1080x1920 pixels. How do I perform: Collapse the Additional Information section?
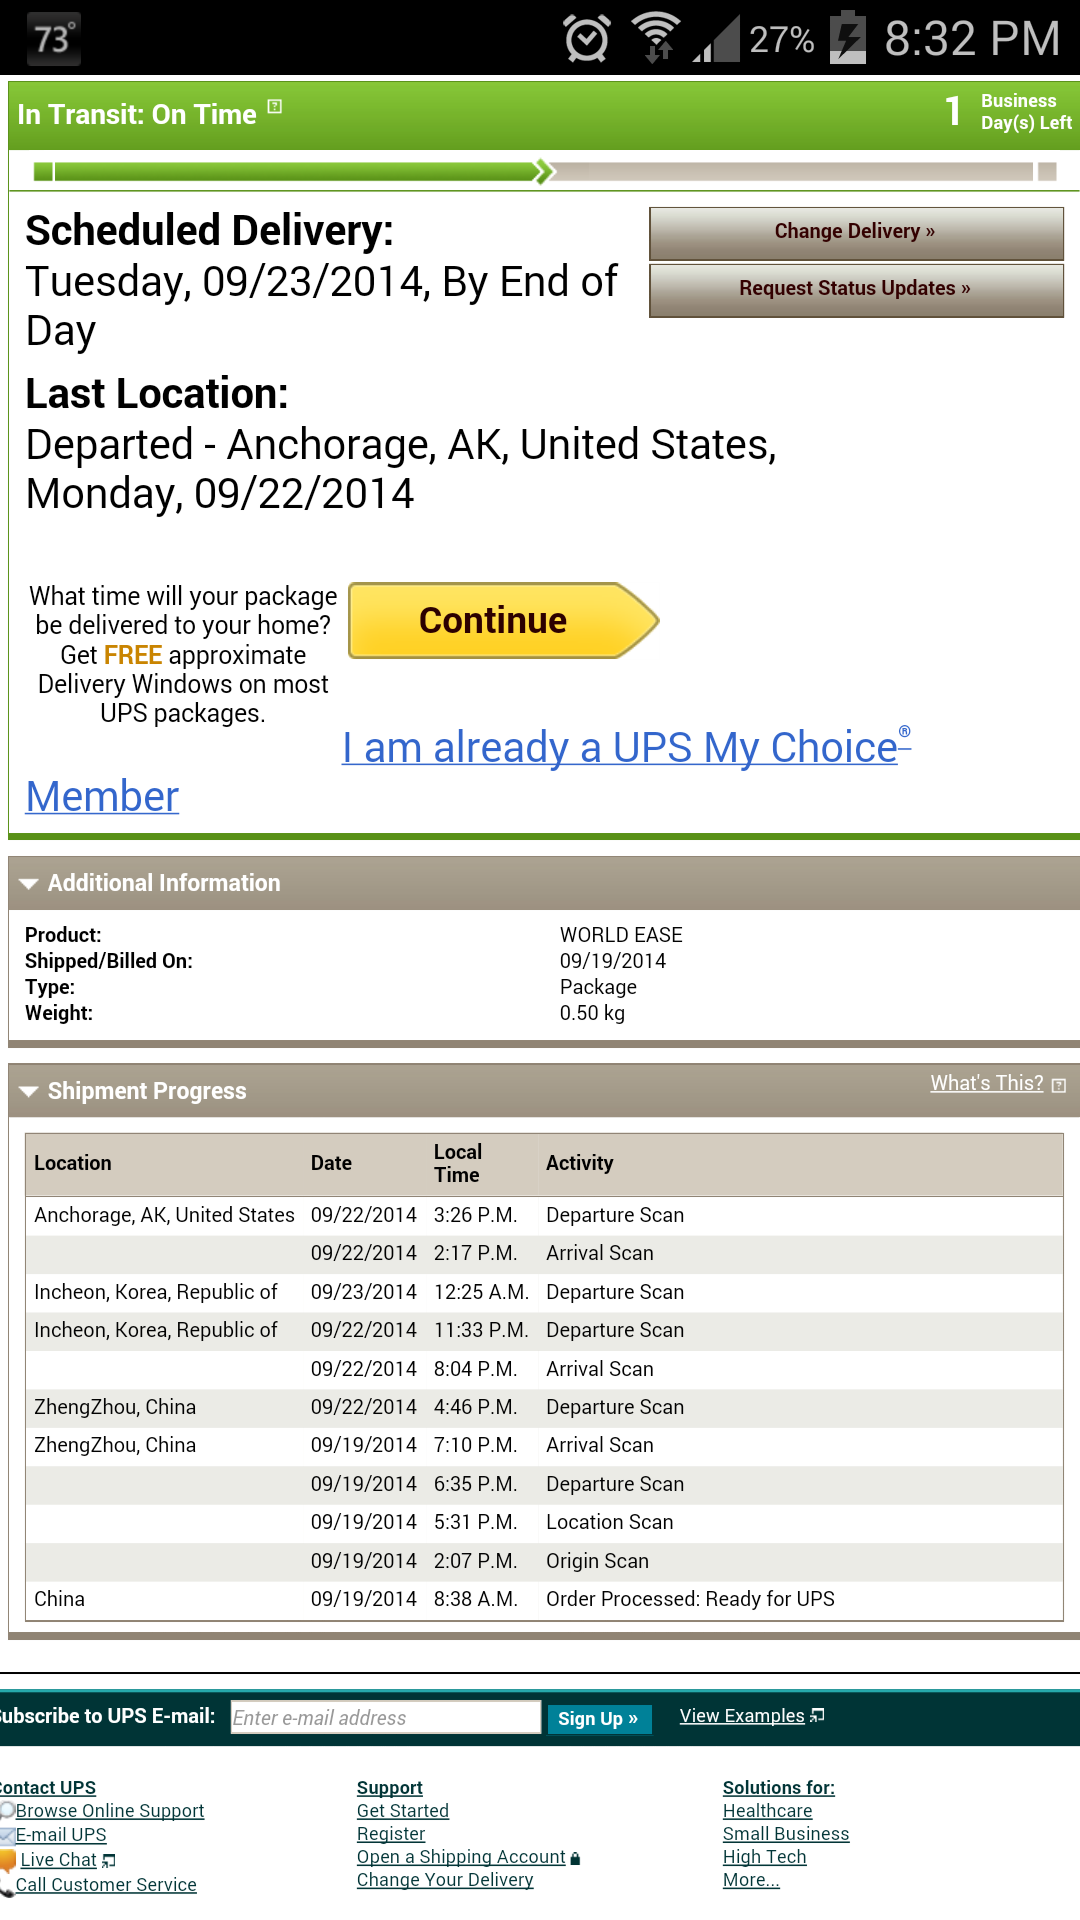[29, 884]
